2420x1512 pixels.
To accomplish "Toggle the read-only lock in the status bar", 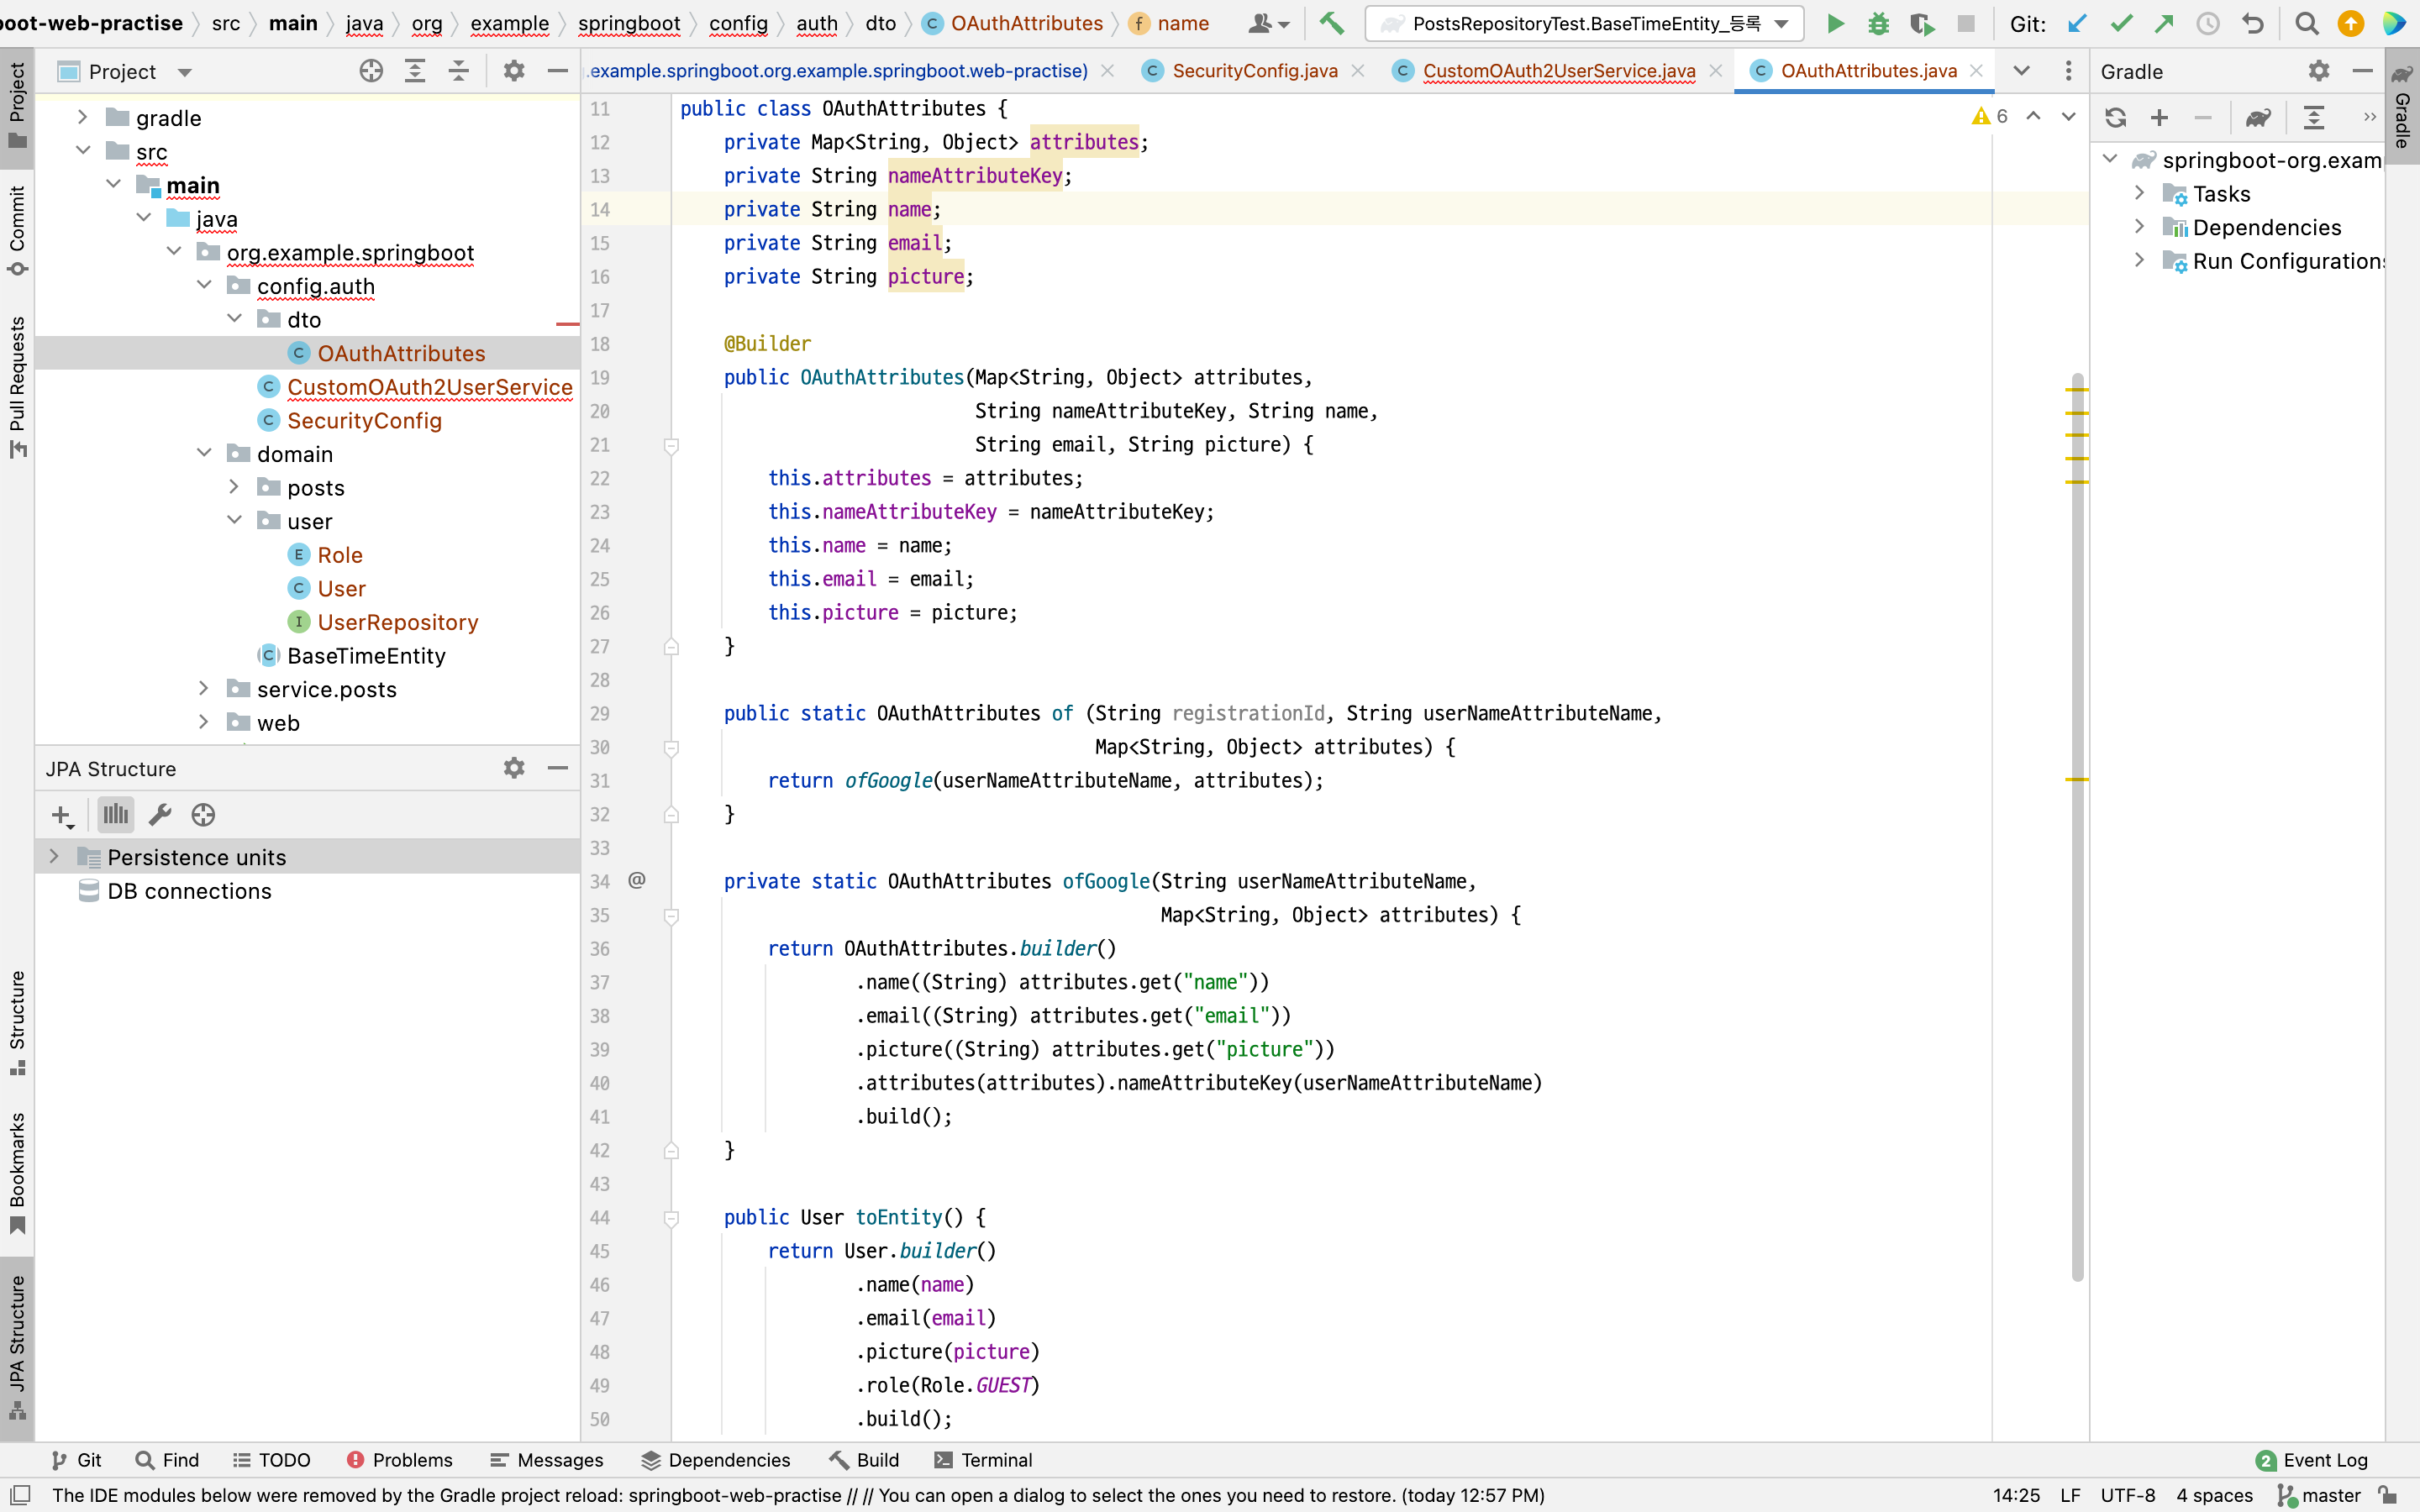I will 2388,1495.
